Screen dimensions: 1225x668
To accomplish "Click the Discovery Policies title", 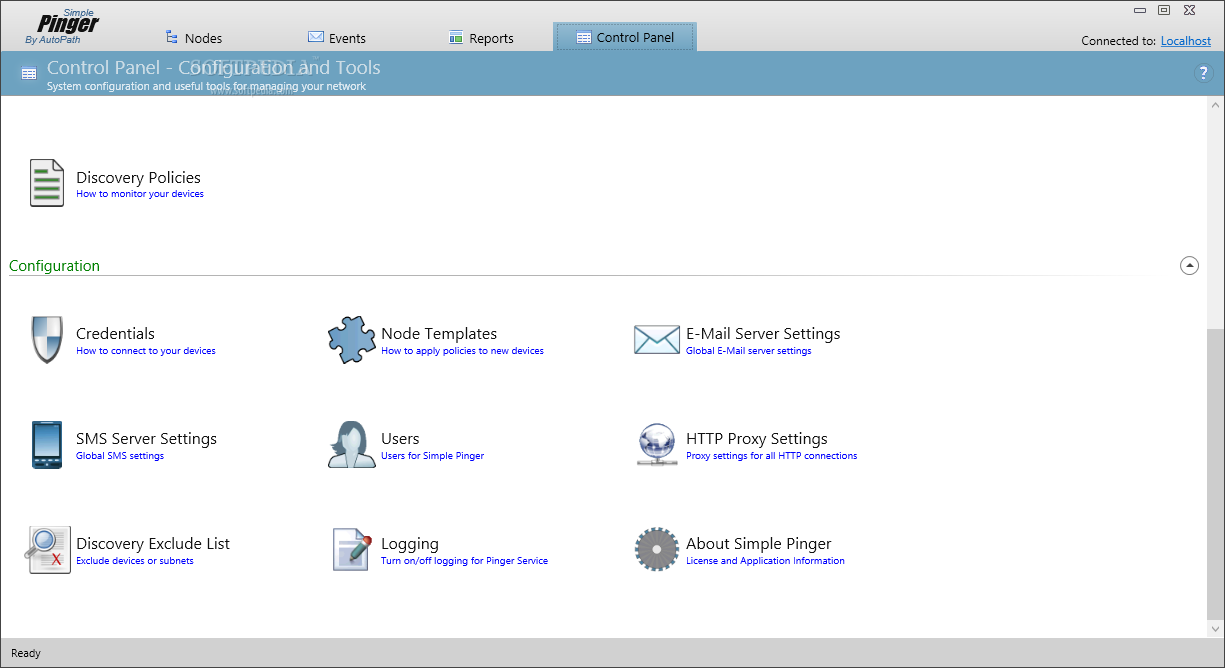I will (x=138, y=177).
